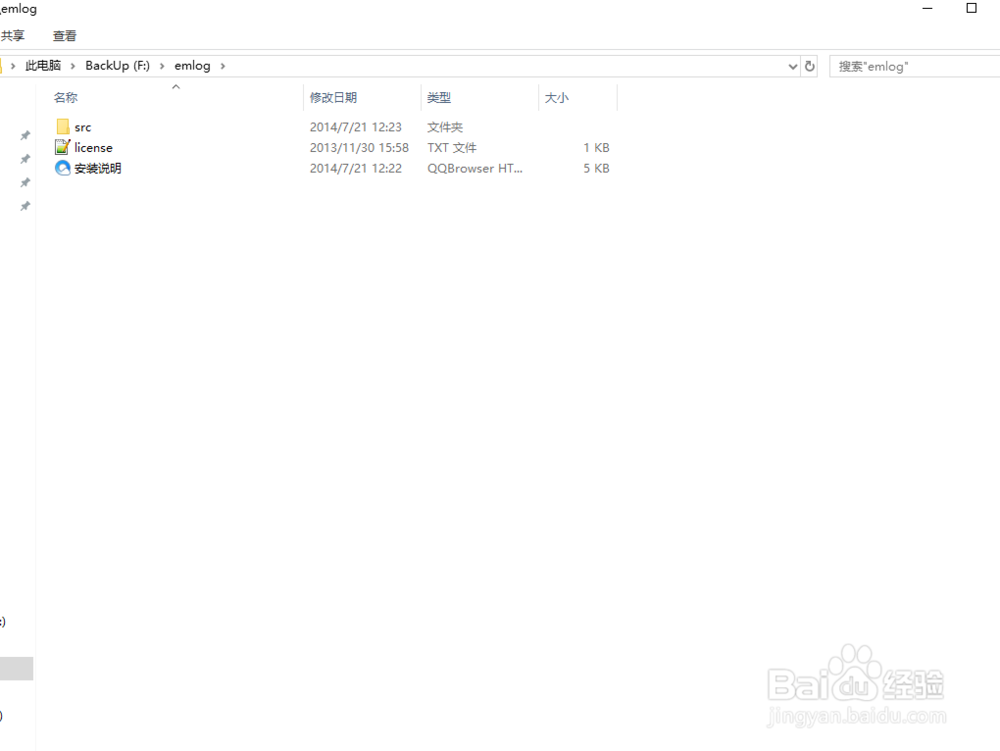Open the 查看 ribbon tab

click(x=64, y=36)
